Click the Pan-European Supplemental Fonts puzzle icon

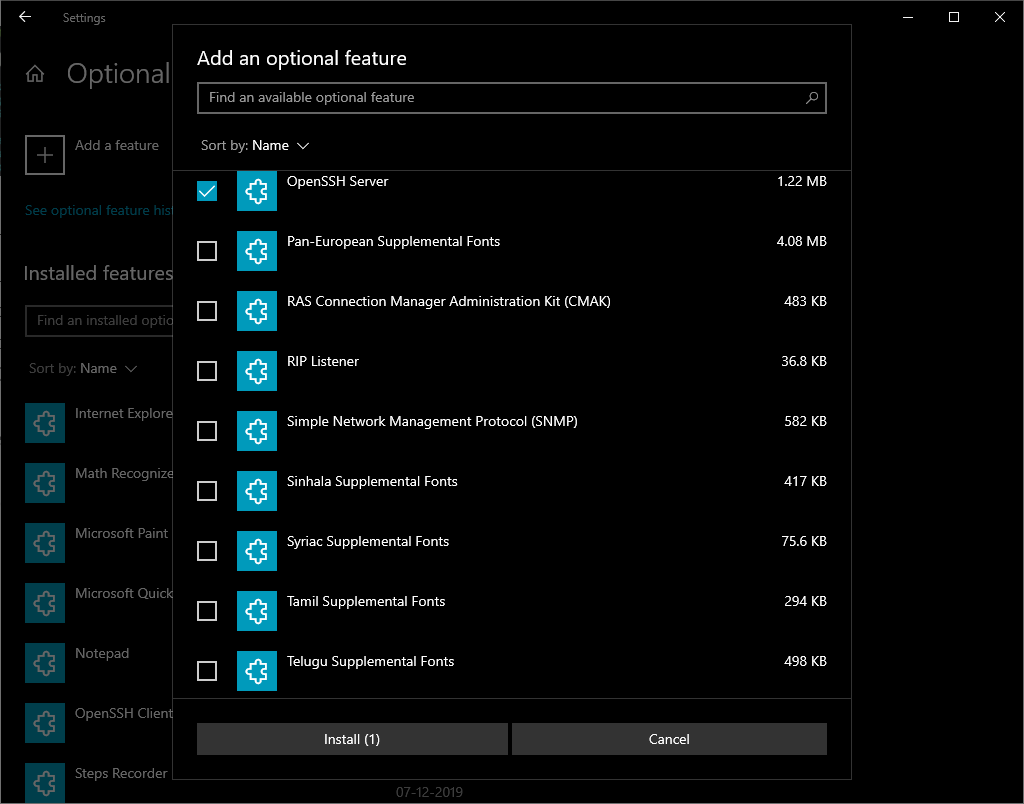pyautogui.click(x=257, y=251)
